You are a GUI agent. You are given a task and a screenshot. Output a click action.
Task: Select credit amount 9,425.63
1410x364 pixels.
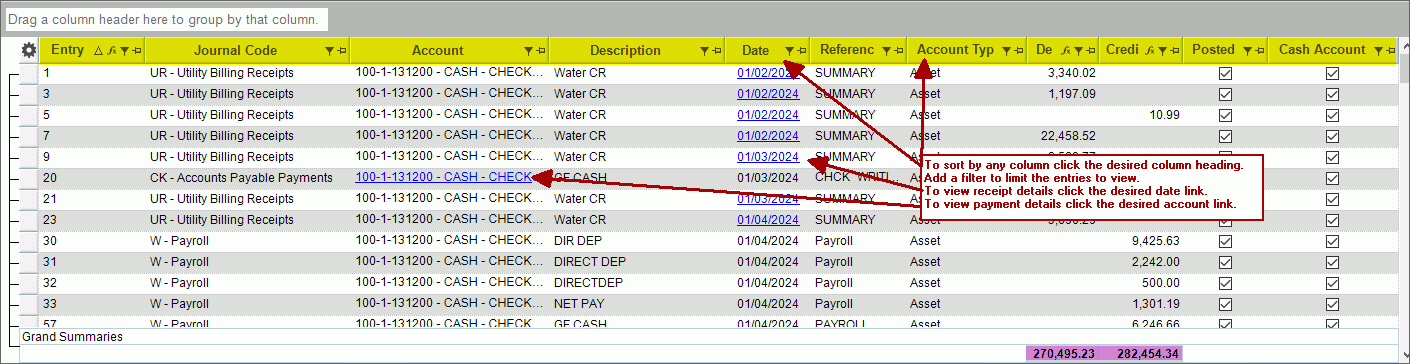pyautogui.click(x=1156, y=241)
